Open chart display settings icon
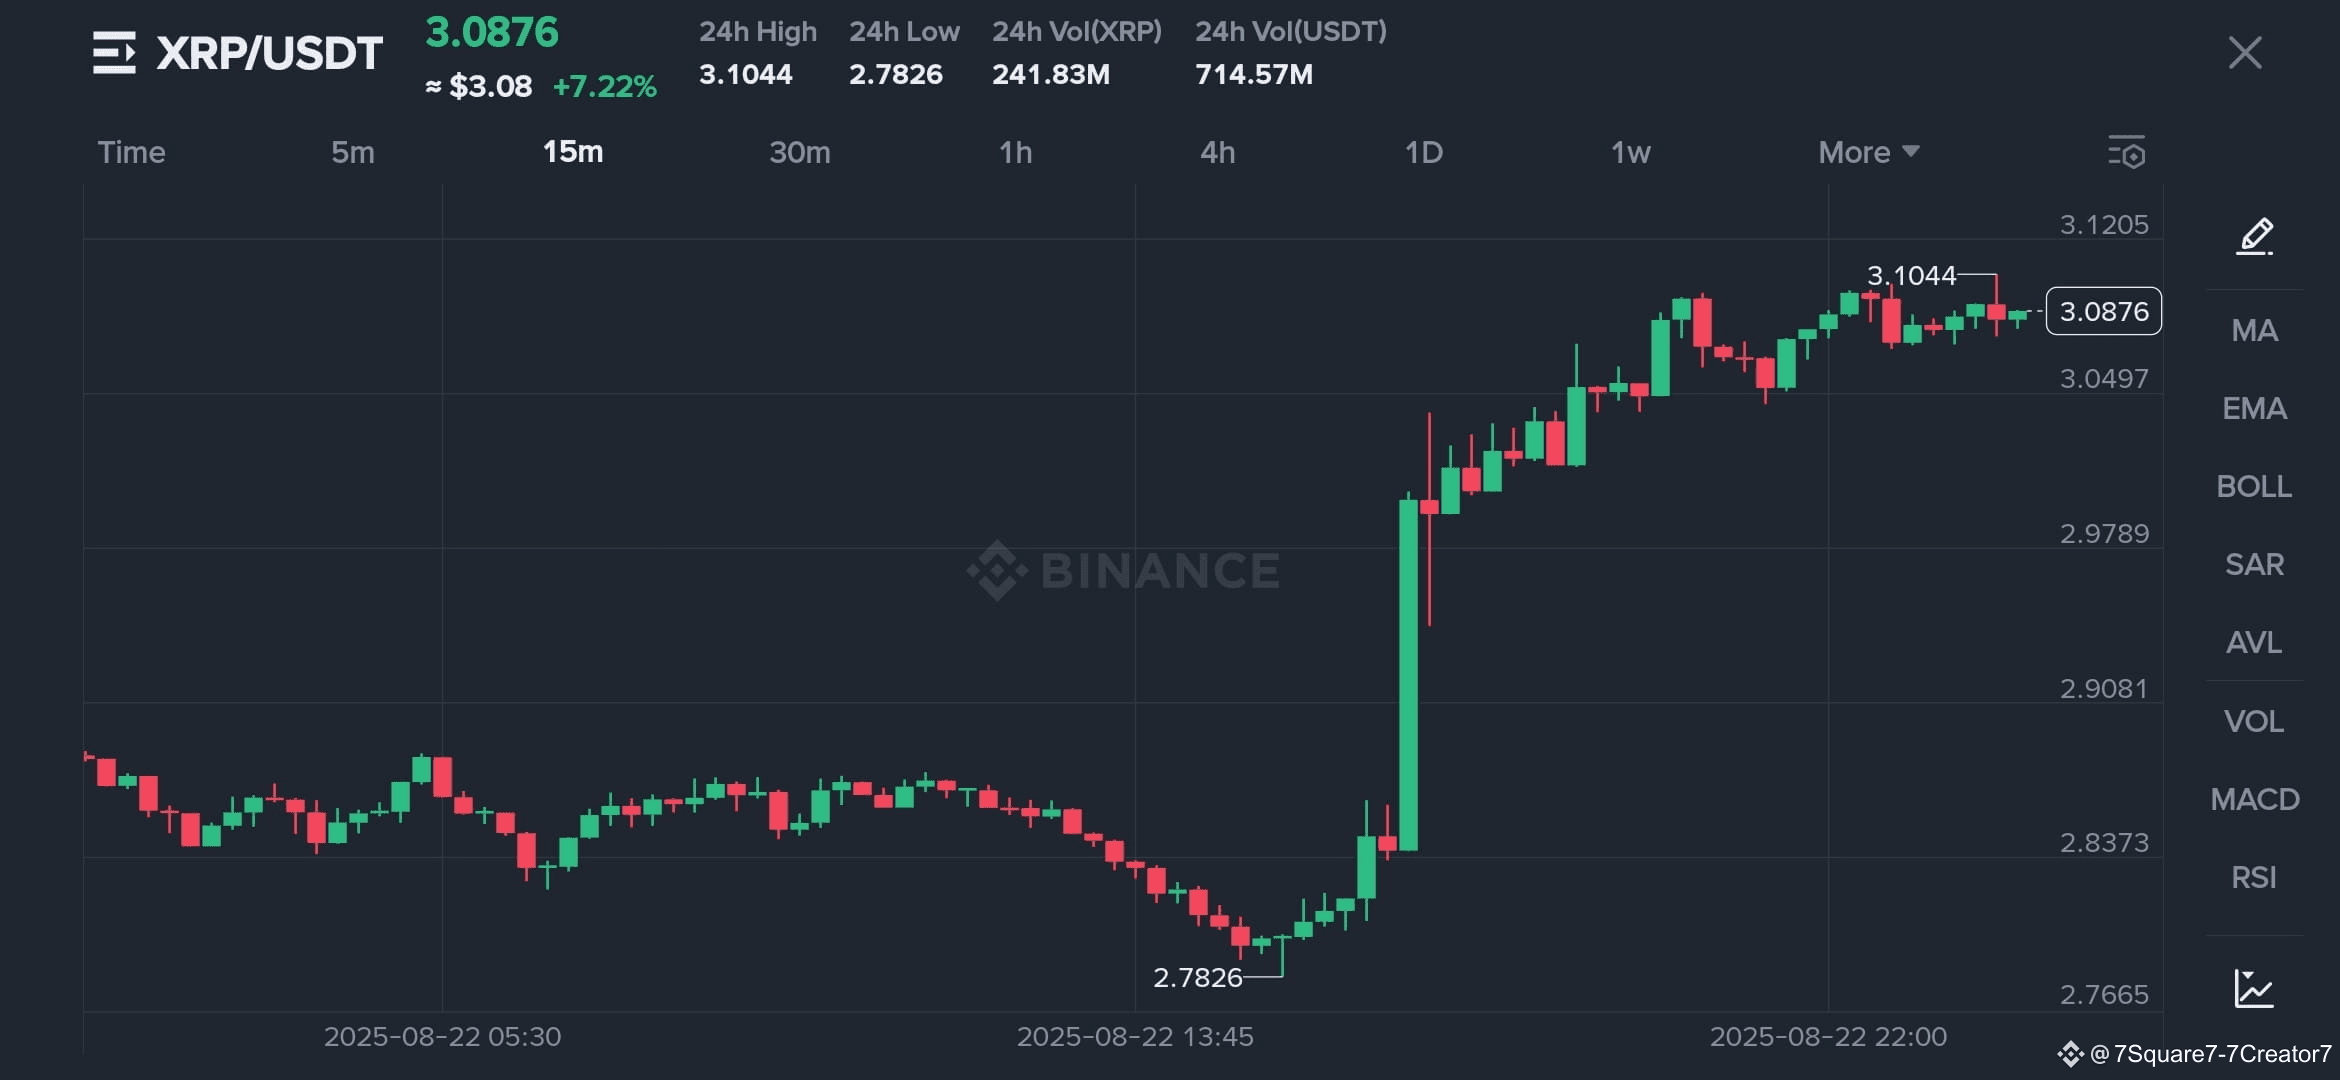 click(2127, 152)
